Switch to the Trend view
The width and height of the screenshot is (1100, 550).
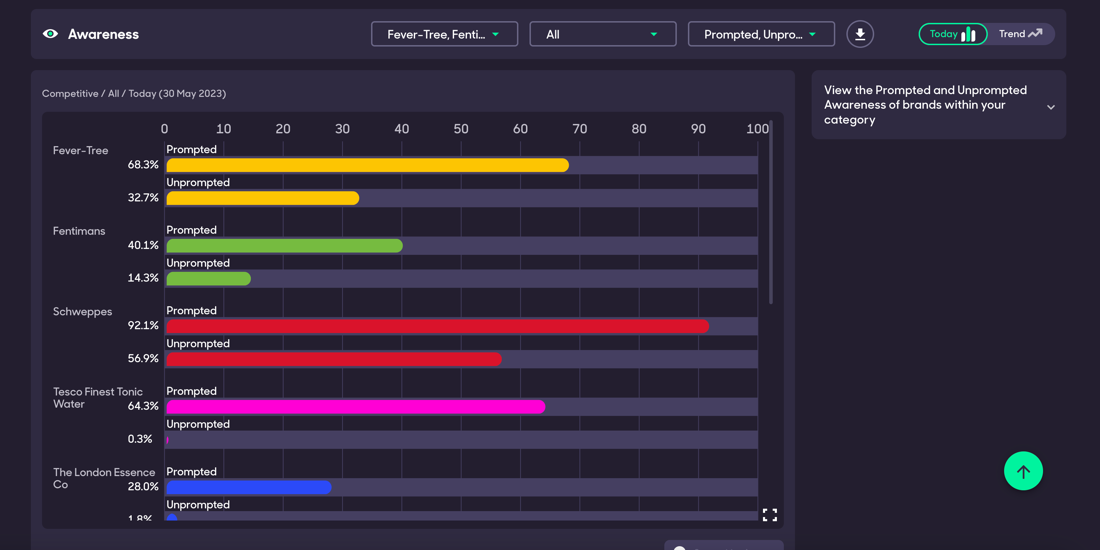point(1020,34)
